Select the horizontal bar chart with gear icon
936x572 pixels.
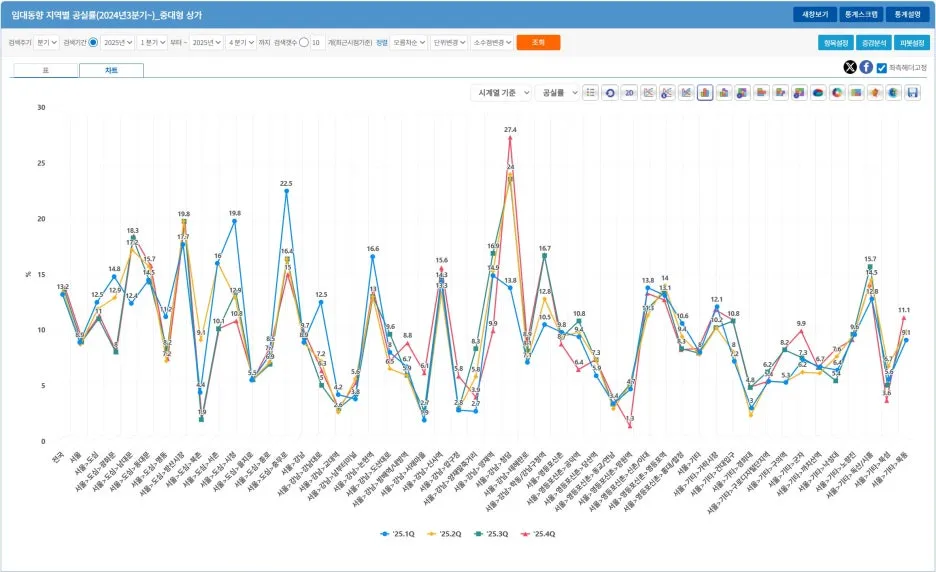point(799,93)
